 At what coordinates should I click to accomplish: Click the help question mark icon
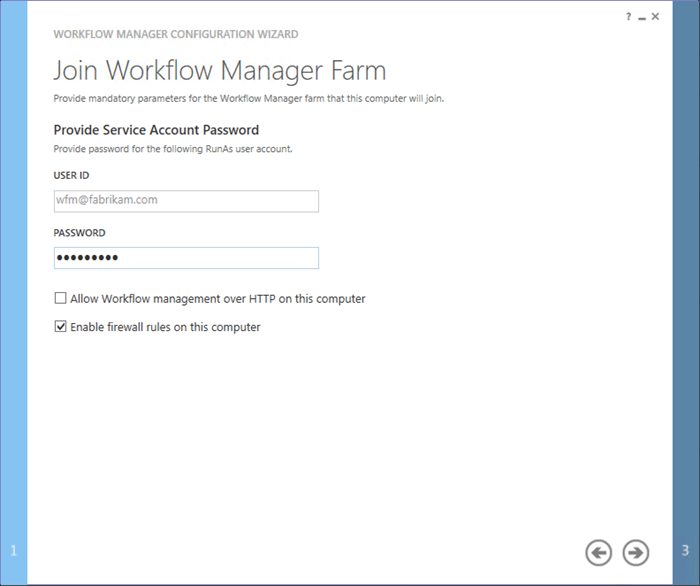pos(629,17)
